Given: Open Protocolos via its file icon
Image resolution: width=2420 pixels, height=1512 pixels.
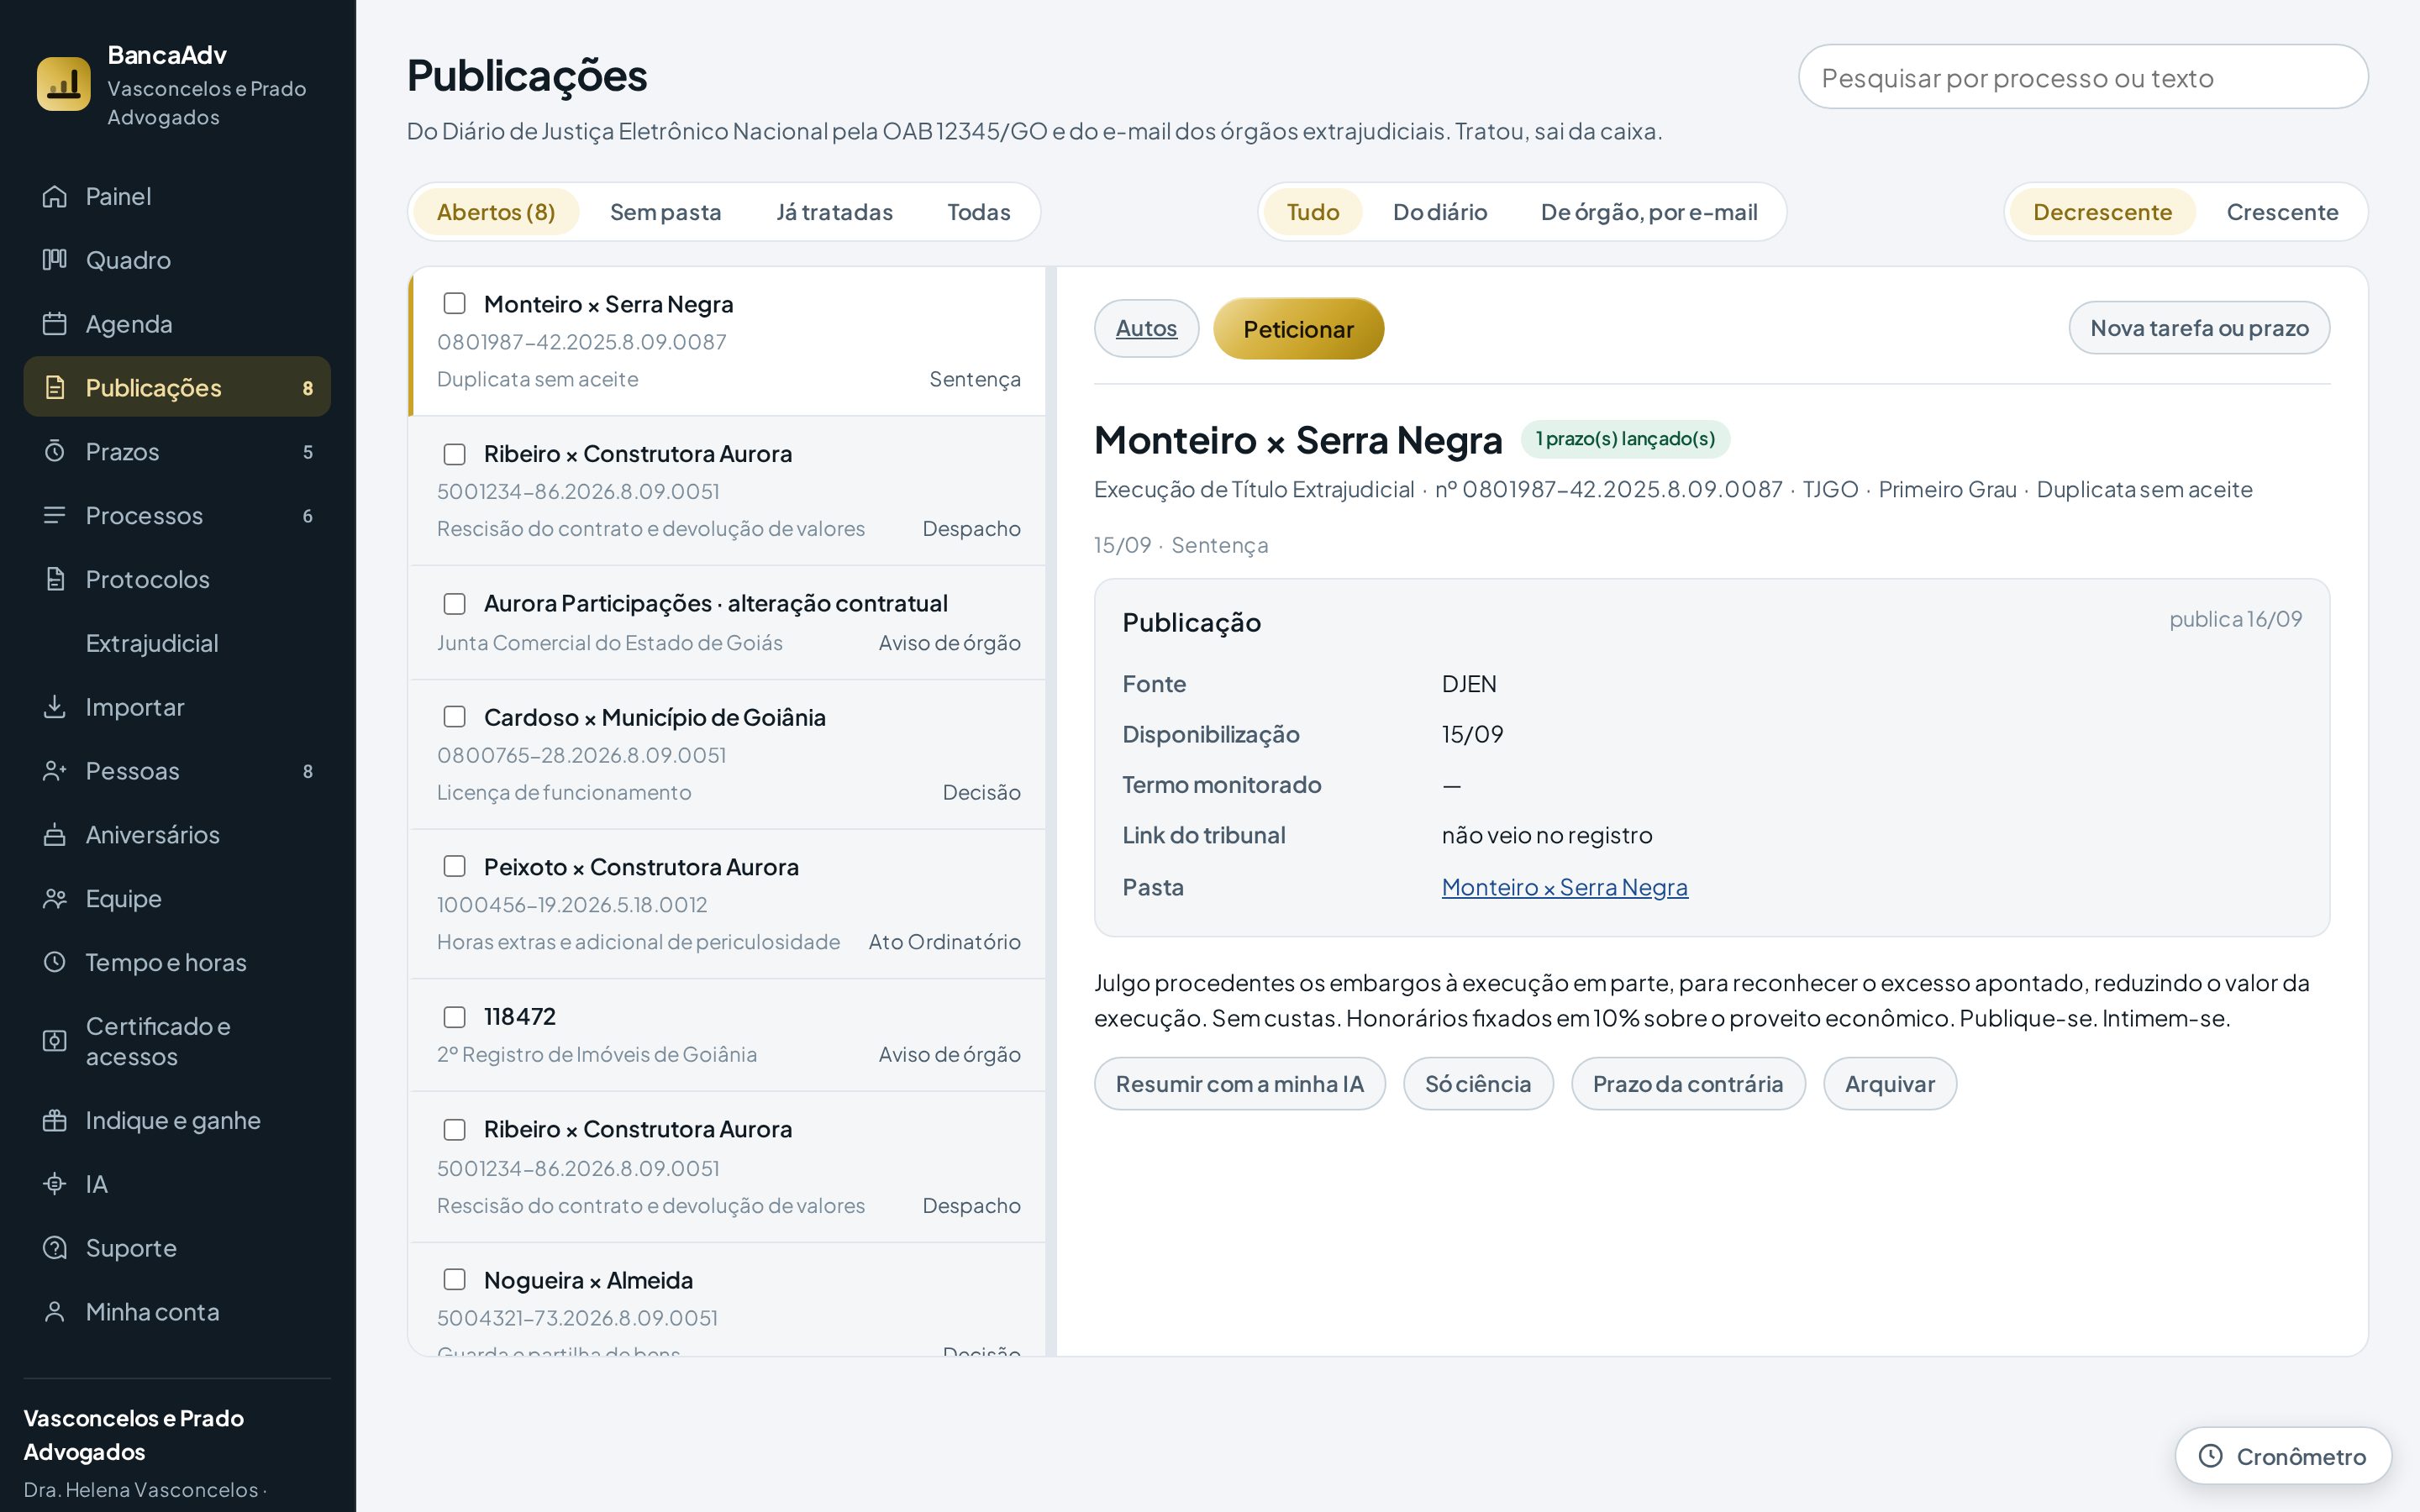Looking at the screenshot, I should pos(55,579).
